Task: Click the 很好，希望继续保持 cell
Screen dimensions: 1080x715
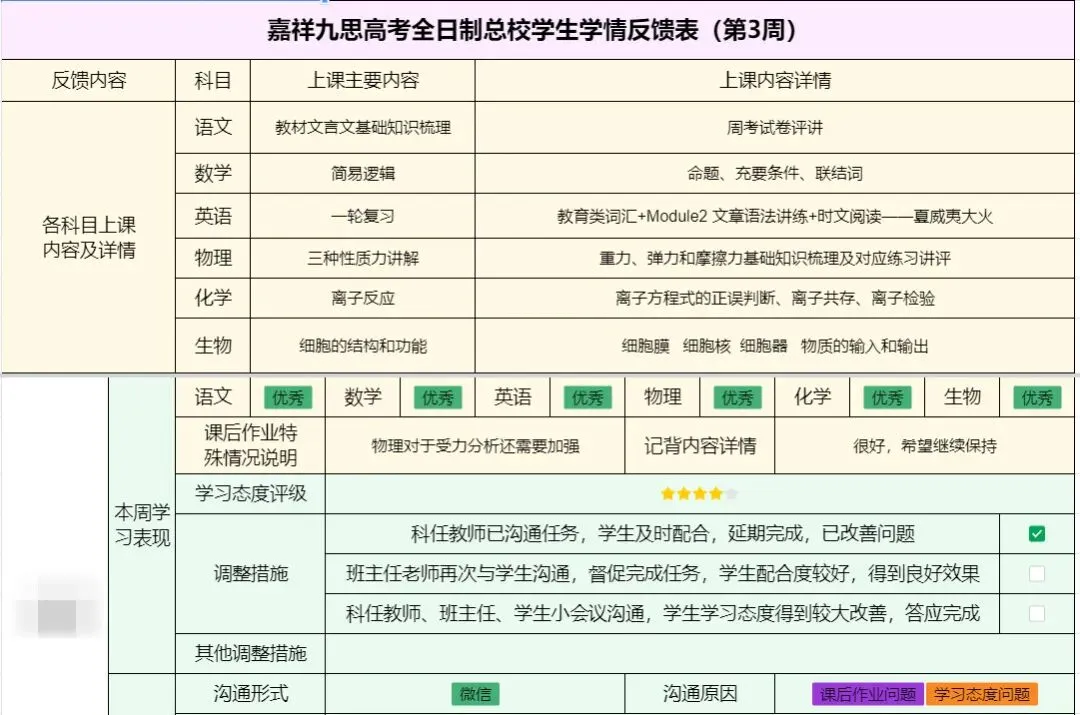Action: (x=924, y=446)
